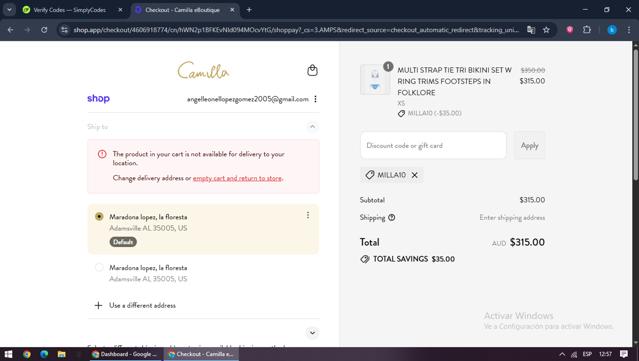
Task: Focus the Discount code or gift card field
Action: 433,145
